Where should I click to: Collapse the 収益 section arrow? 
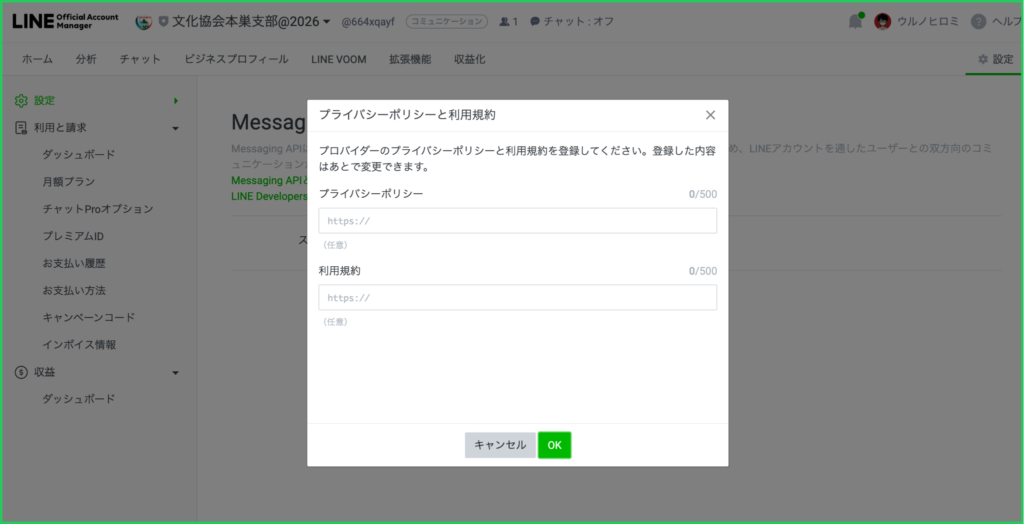coord(175,372)
